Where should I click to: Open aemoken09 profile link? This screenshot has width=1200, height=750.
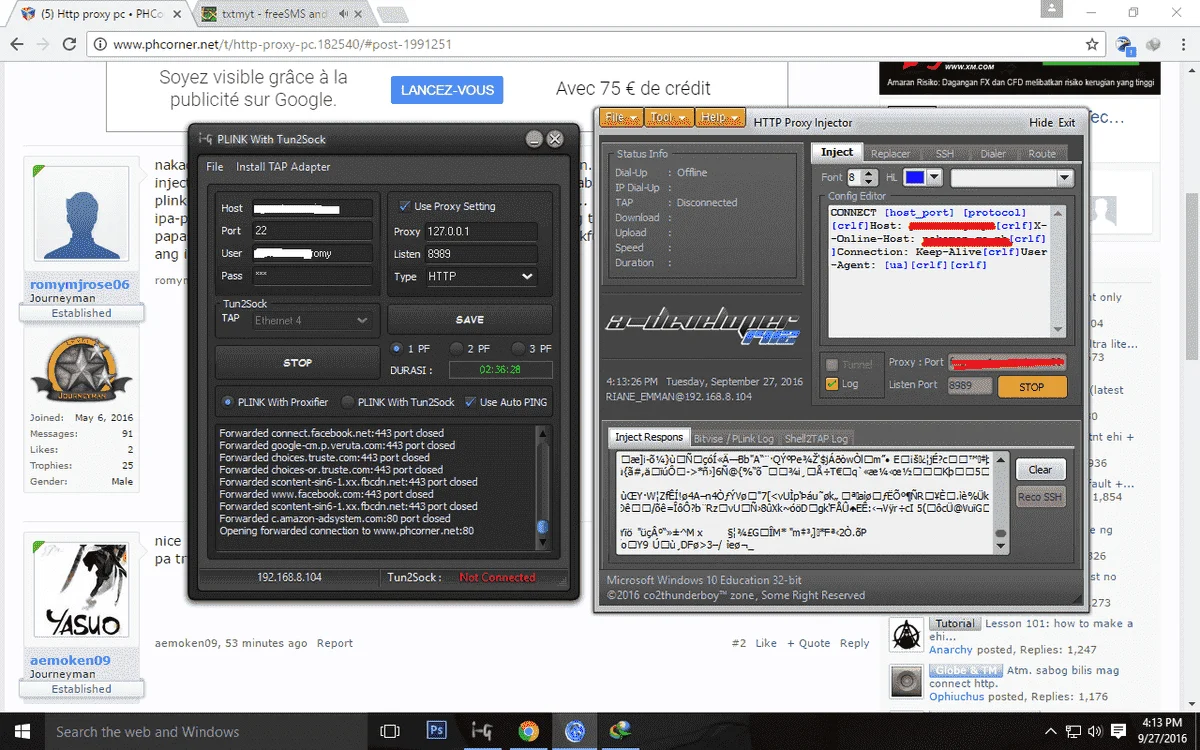pyautogui.click(x=70, y=660)
